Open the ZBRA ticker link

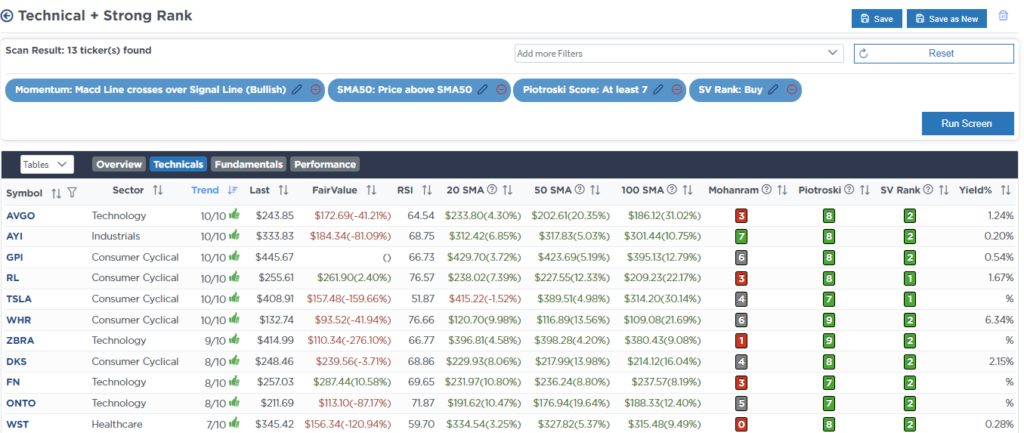point(20,340)
